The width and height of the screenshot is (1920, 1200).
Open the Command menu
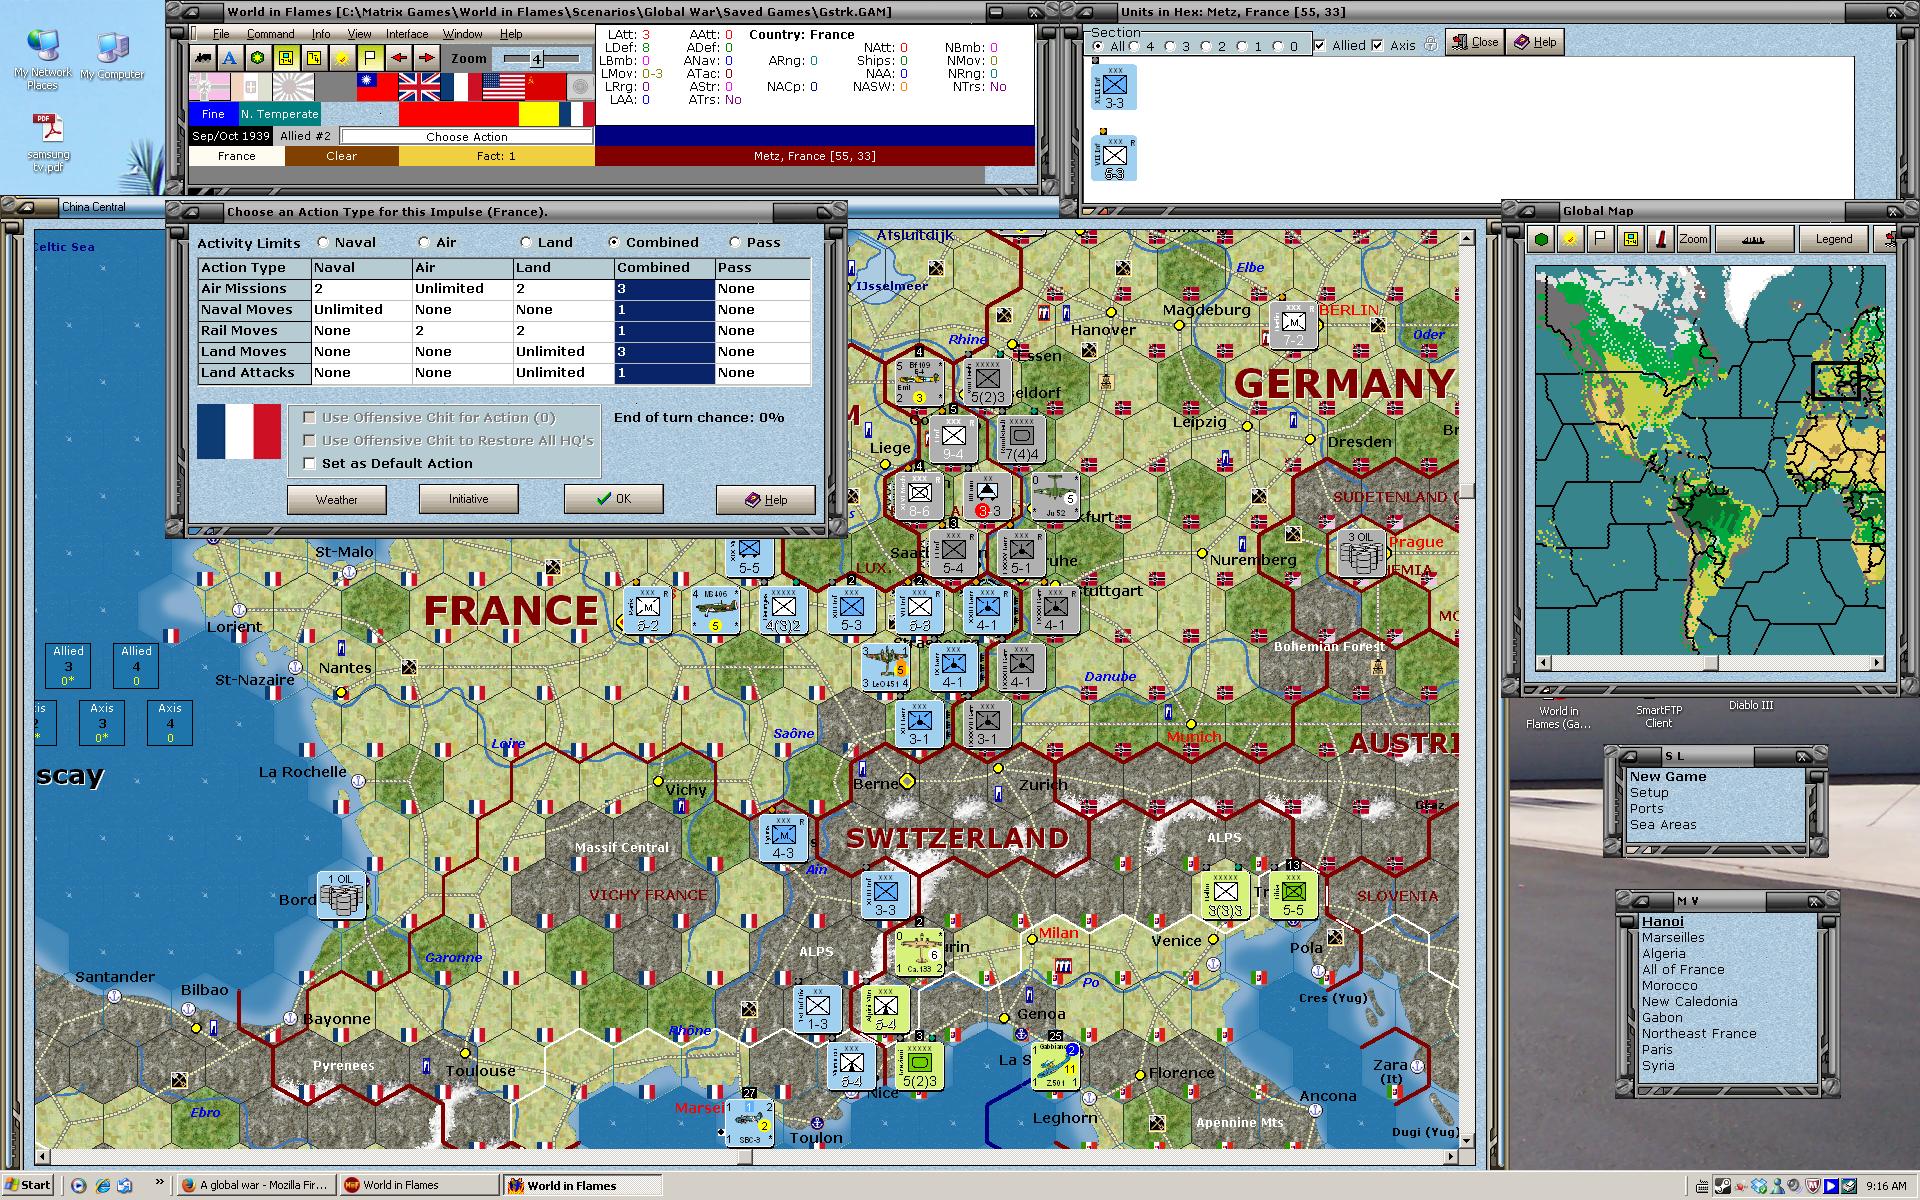click(x=270, y=34)
